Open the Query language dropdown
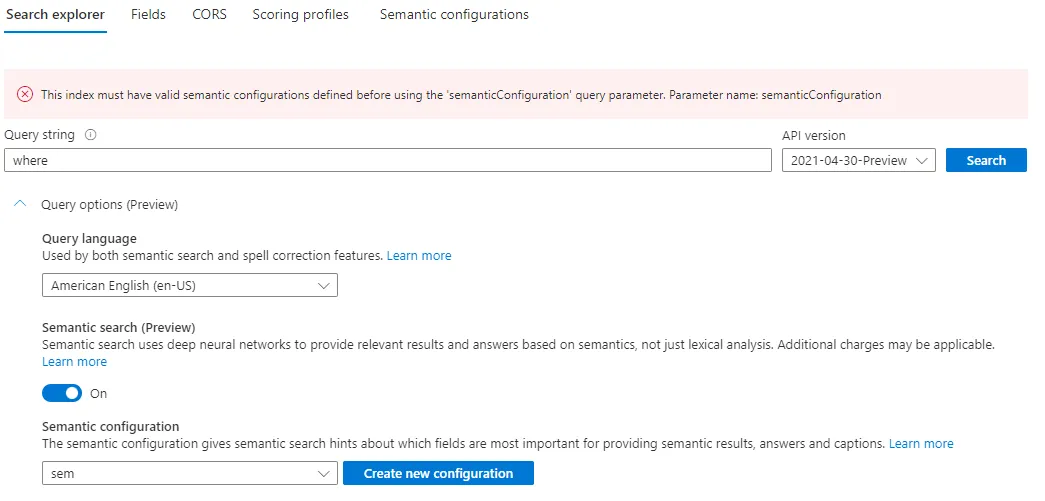The height and width of the screenshot is (501, 1045). point(190,285)
